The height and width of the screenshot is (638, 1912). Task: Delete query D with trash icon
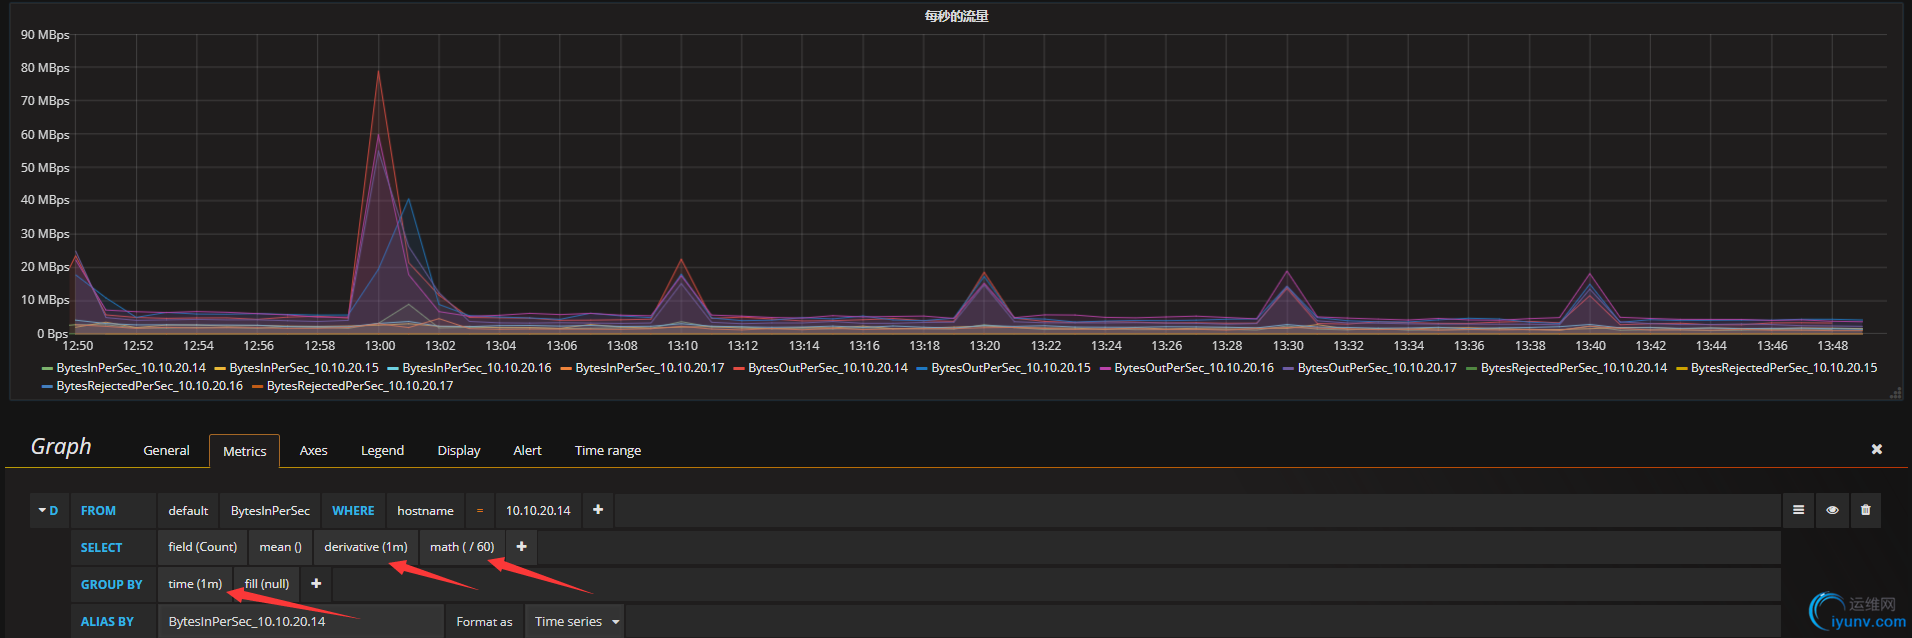pyautogui.click(x=1865, y=510)
